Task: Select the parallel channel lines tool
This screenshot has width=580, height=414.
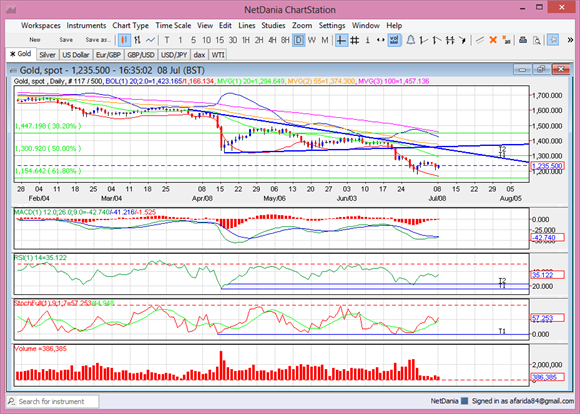Action: [449, 40]
